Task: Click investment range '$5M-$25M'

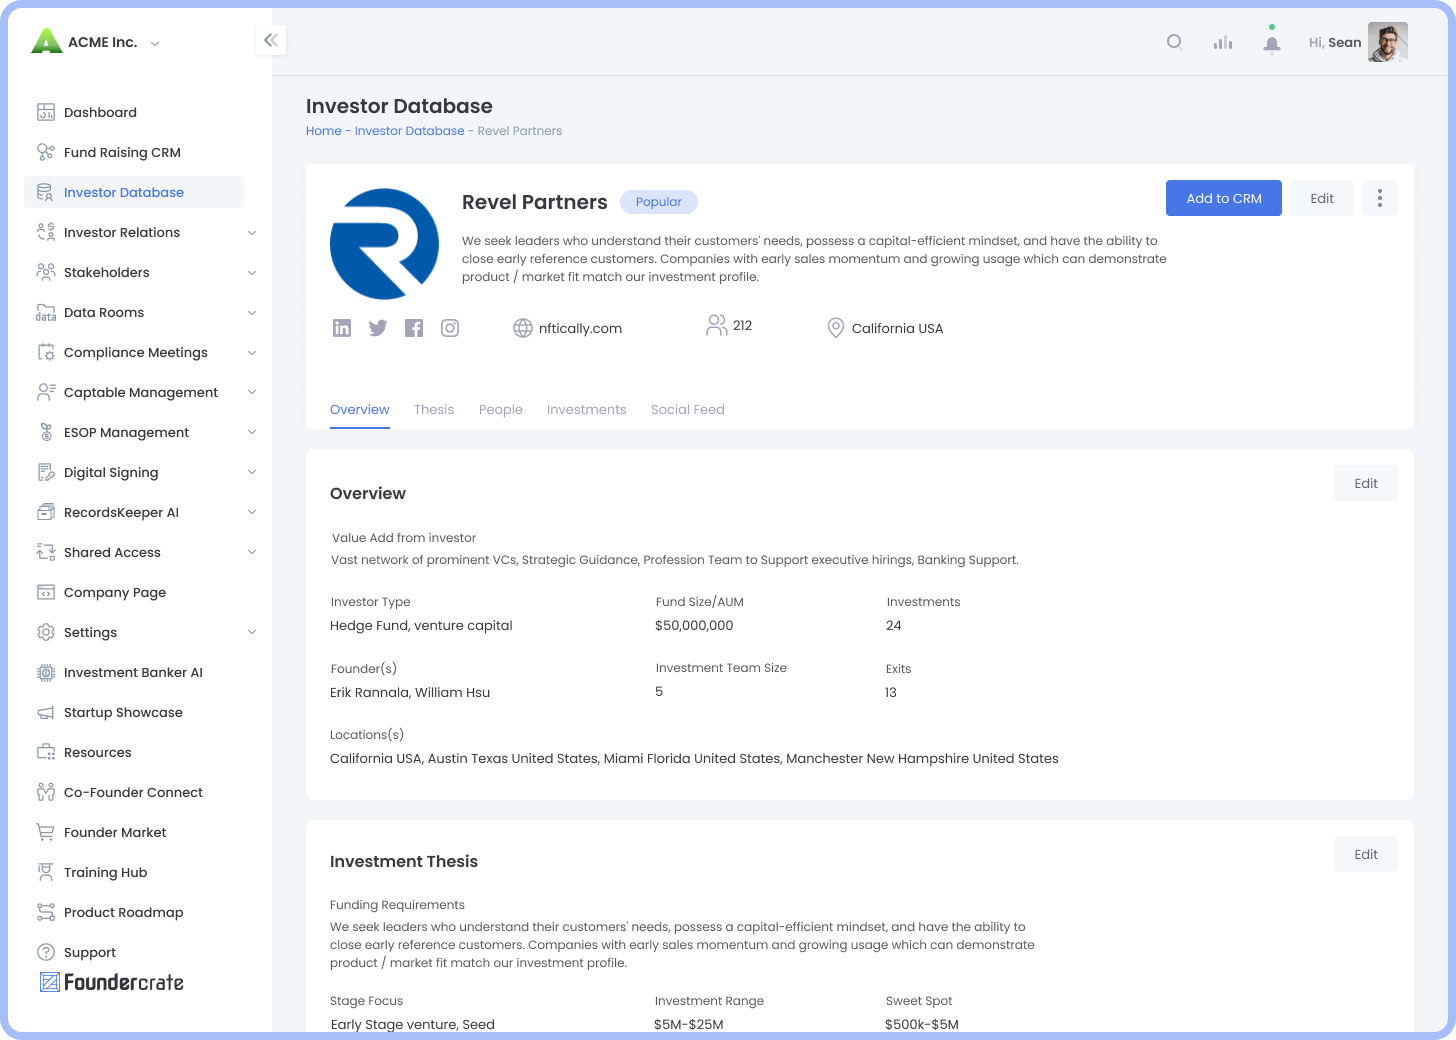Action: pos(689,1024)
